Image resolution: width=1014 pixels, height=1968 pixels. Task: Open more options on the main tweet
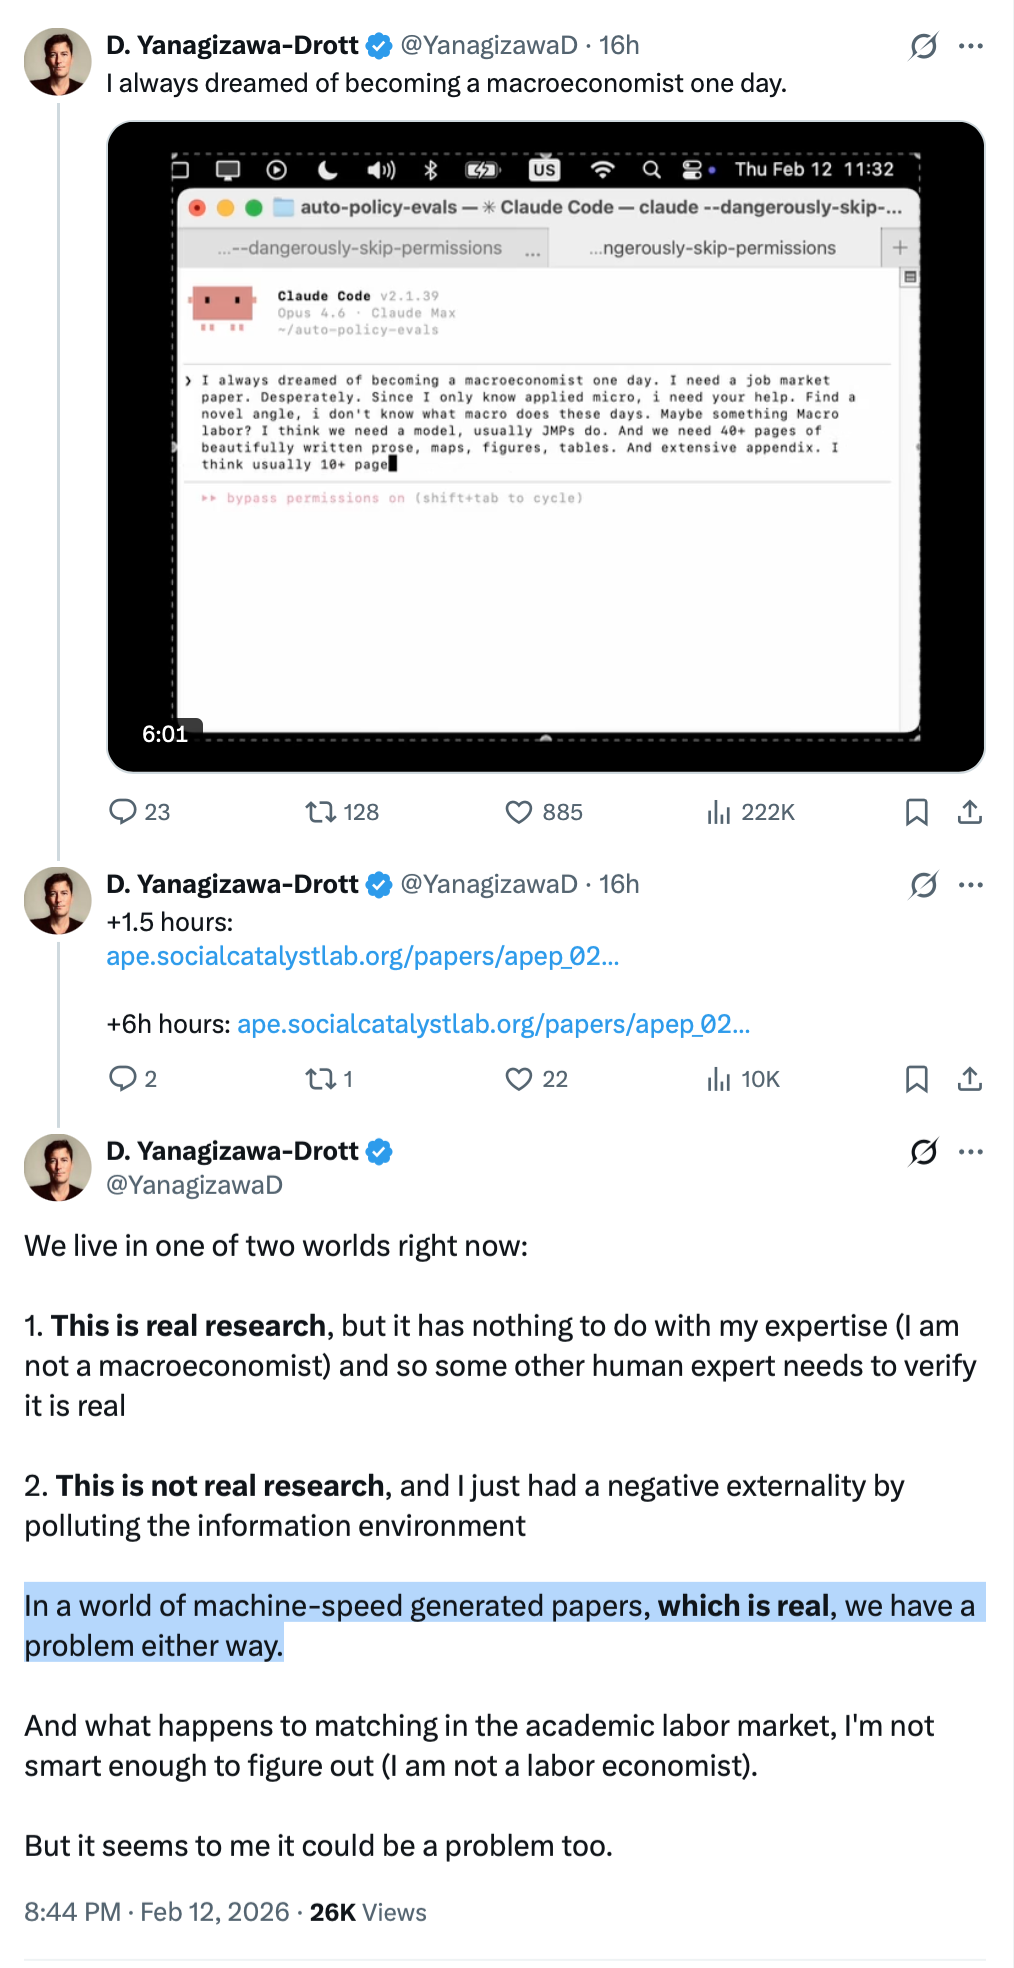(971, 1152)
